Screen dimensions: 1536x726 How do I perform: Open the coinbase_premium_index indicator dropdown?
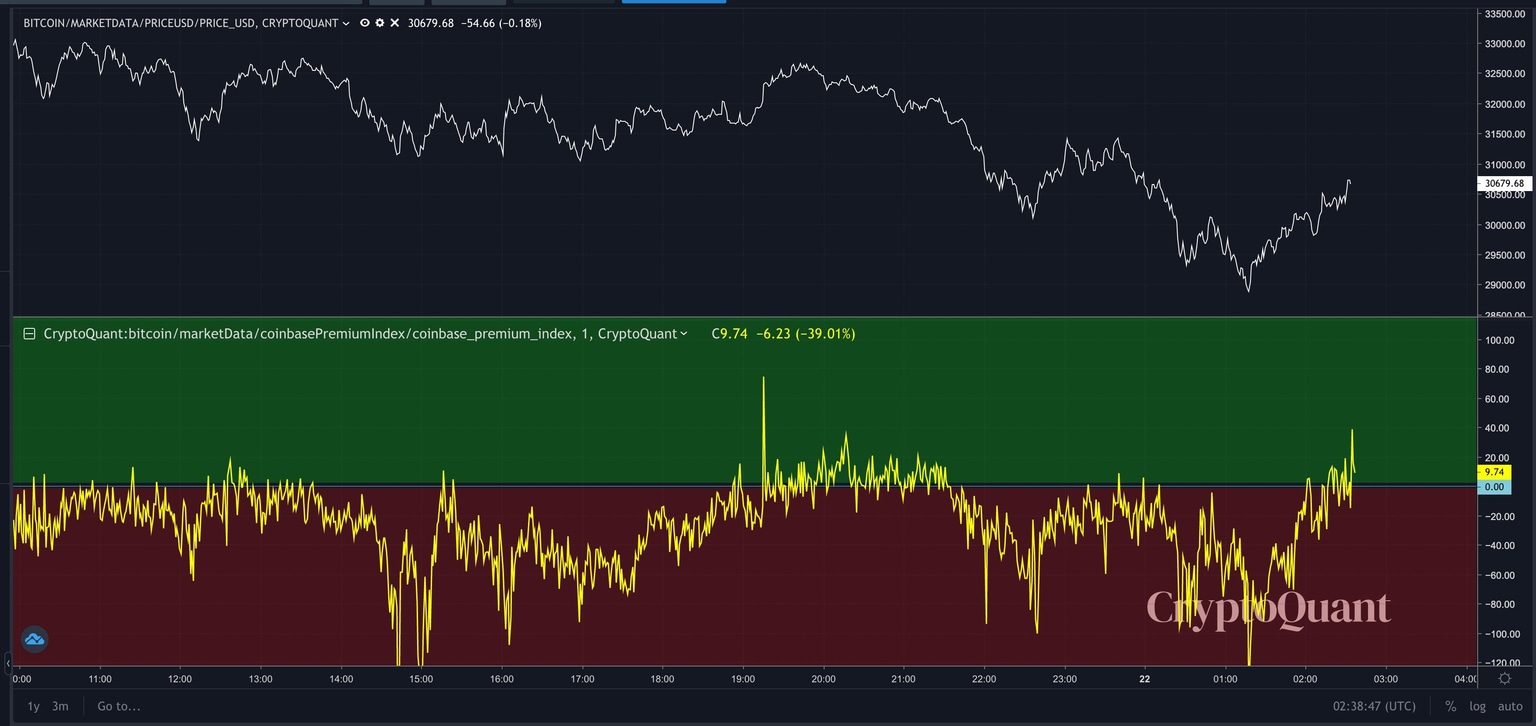pos(684,333)
